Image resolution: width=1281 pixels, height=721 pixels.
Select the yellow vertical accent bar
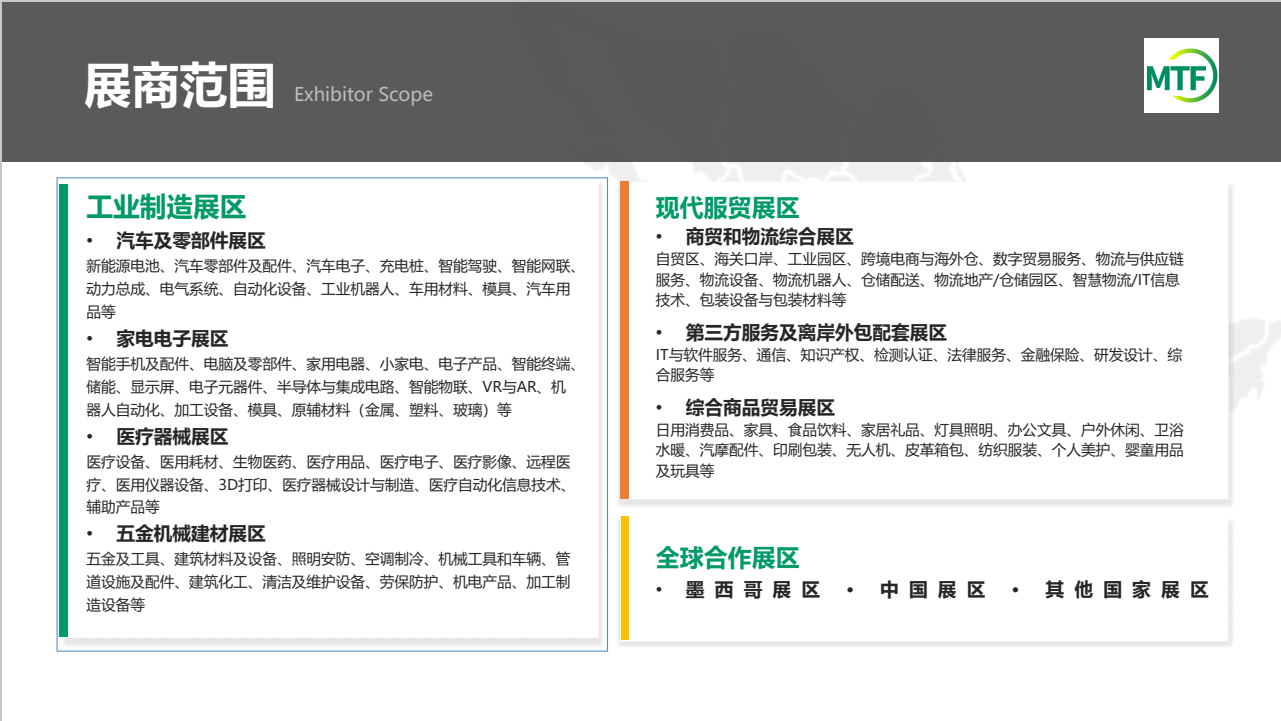point(625,578)
